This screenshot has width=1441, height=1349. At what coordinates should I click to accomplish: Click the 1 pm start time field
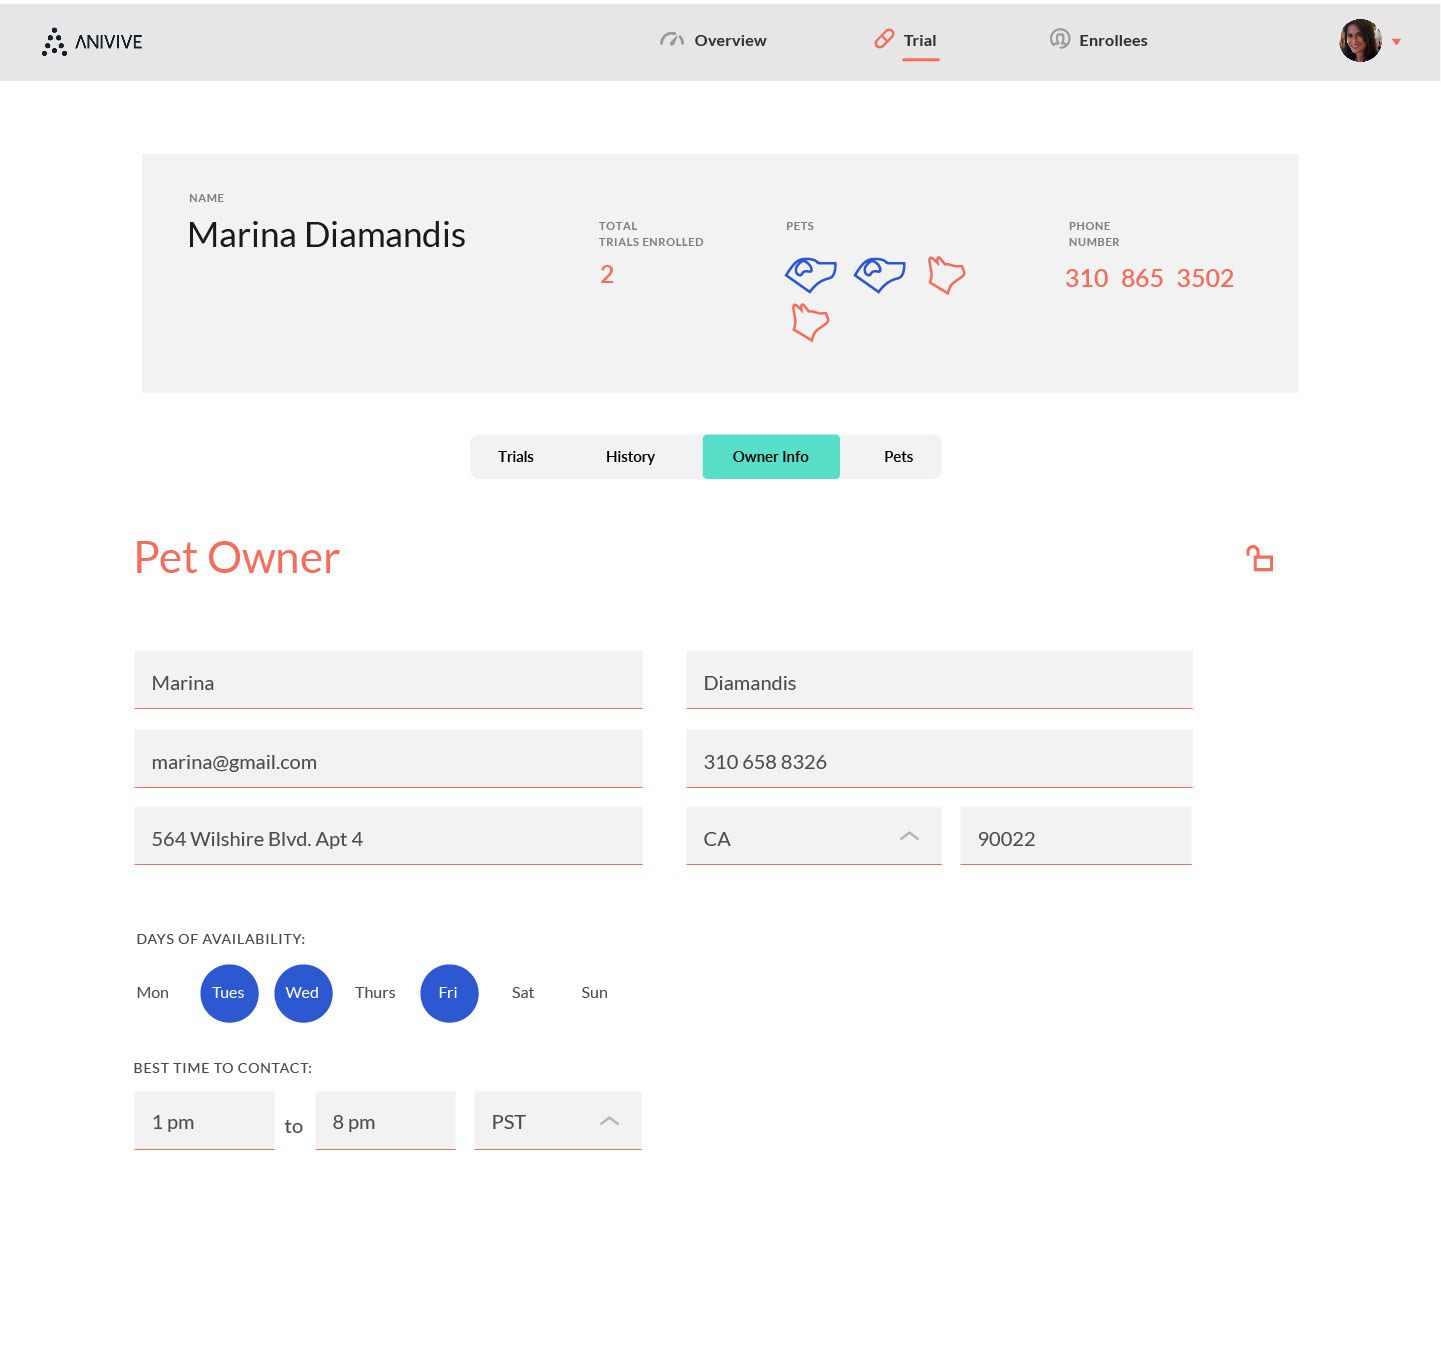[x=204, y=1121]
